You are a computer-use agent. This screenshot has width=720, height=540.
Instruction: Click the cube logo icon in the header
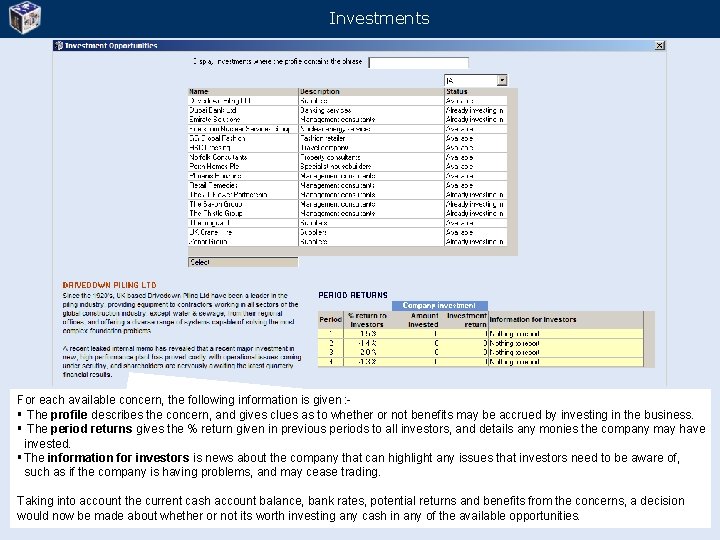[x=25, y=17]
